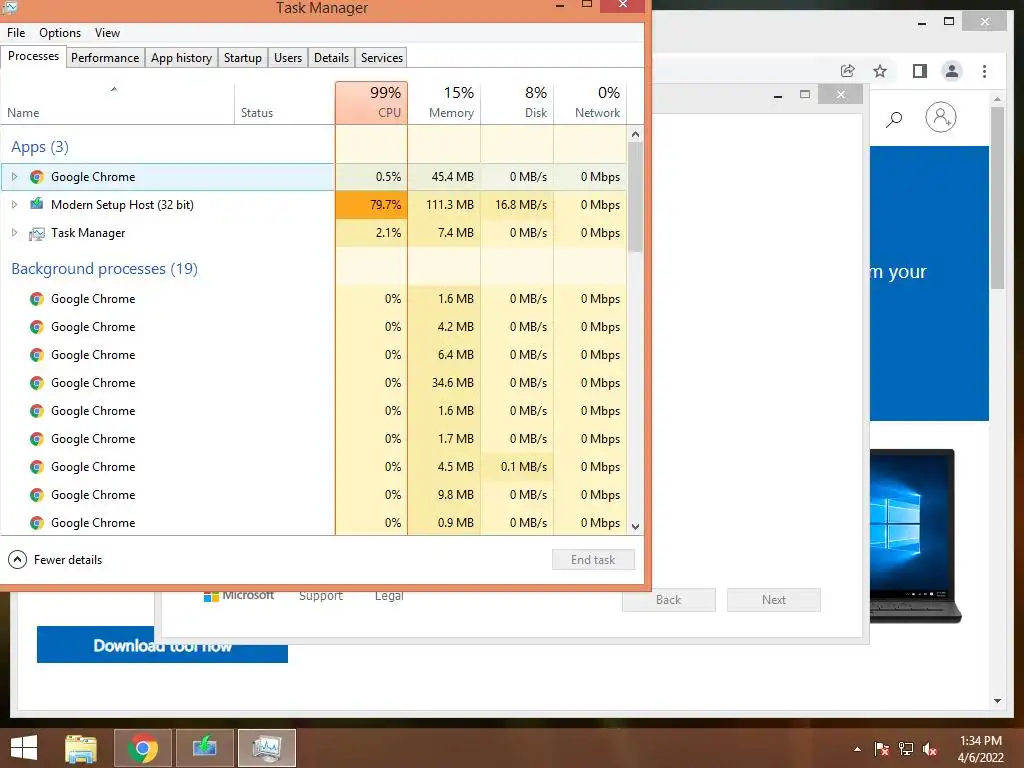Collapse view with Fewer details arrow
The width and height of the screenshot is (1024, 768).
pos(18,560)
